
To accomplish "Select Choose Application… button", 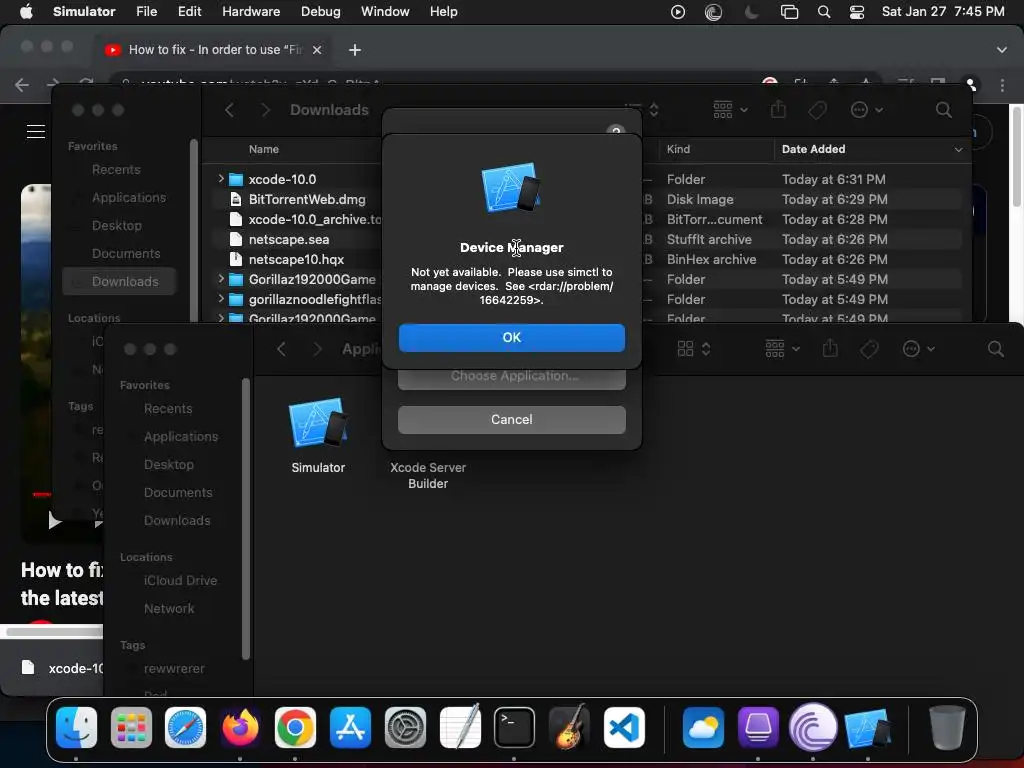I will point(511,376).
